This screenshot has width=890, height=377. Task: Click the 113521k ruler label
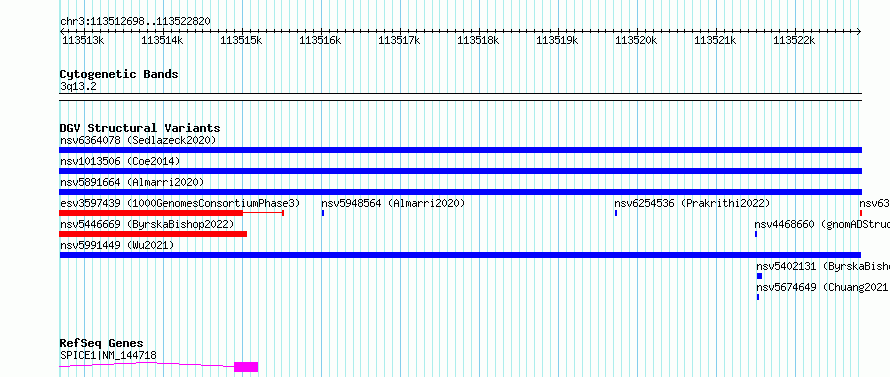[x=715, y=40]
